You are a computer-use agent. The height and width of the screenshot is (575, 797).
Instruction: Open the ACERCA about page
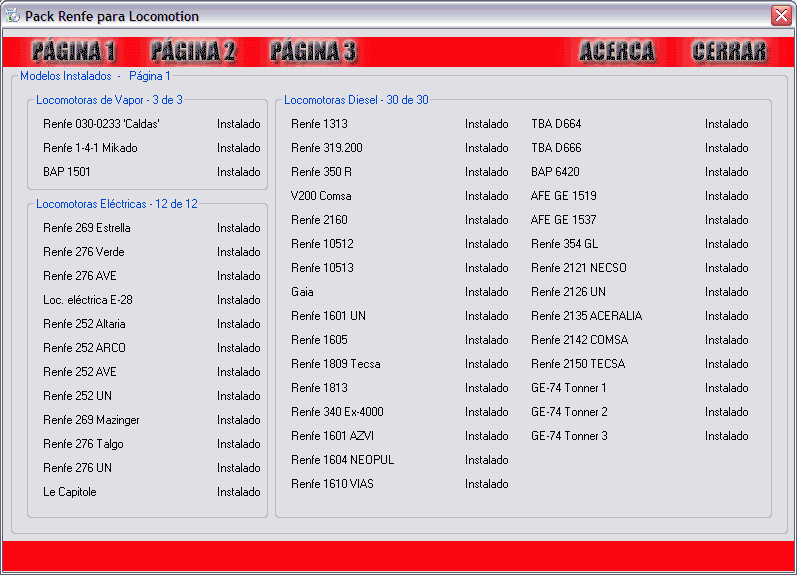point(617,52)
